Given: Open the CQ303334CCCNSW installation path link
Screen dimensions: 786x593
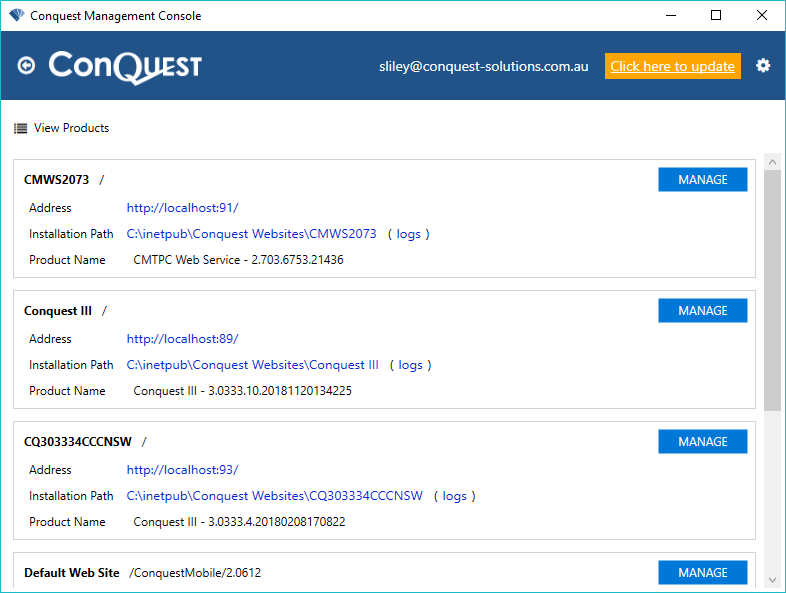Looking at the screenshot, I should coord(275,496).
